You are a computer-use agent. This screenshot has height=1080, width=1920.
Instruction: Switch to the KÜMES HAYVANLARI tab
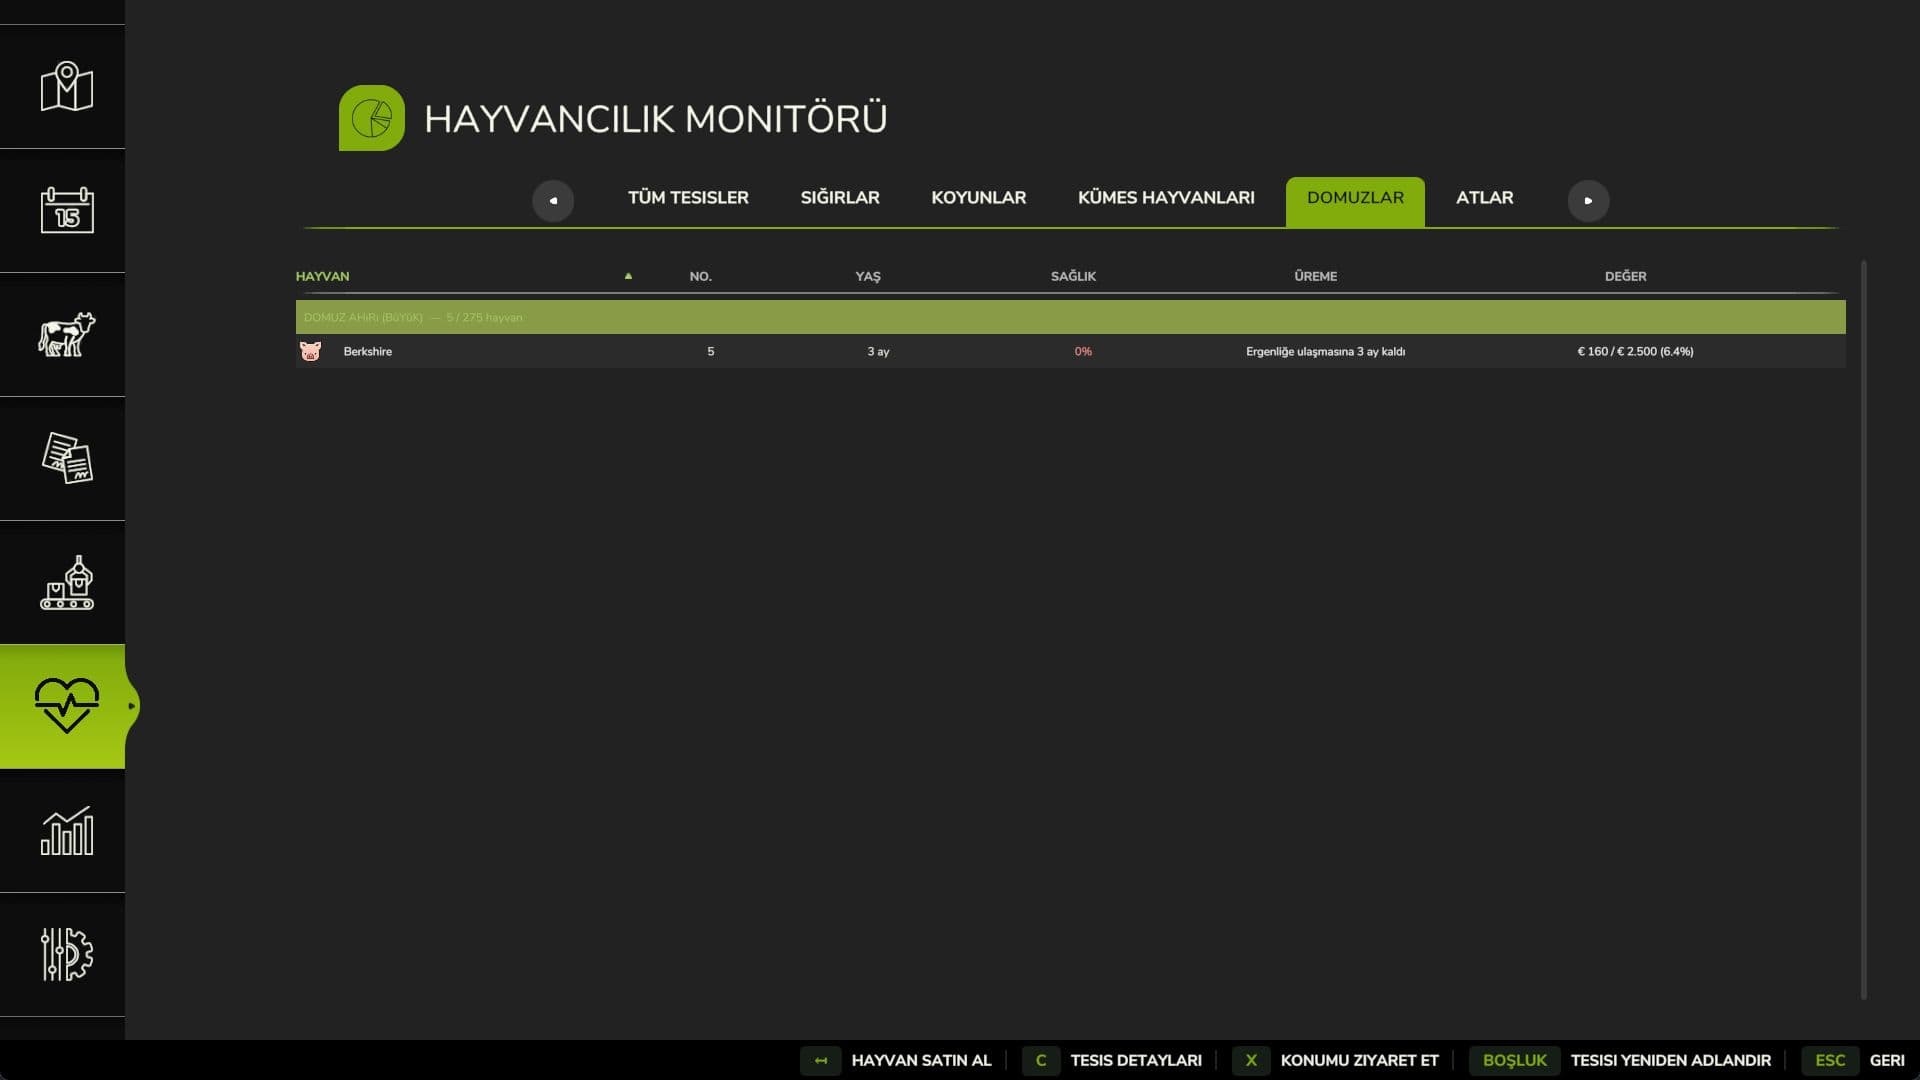1166,198
